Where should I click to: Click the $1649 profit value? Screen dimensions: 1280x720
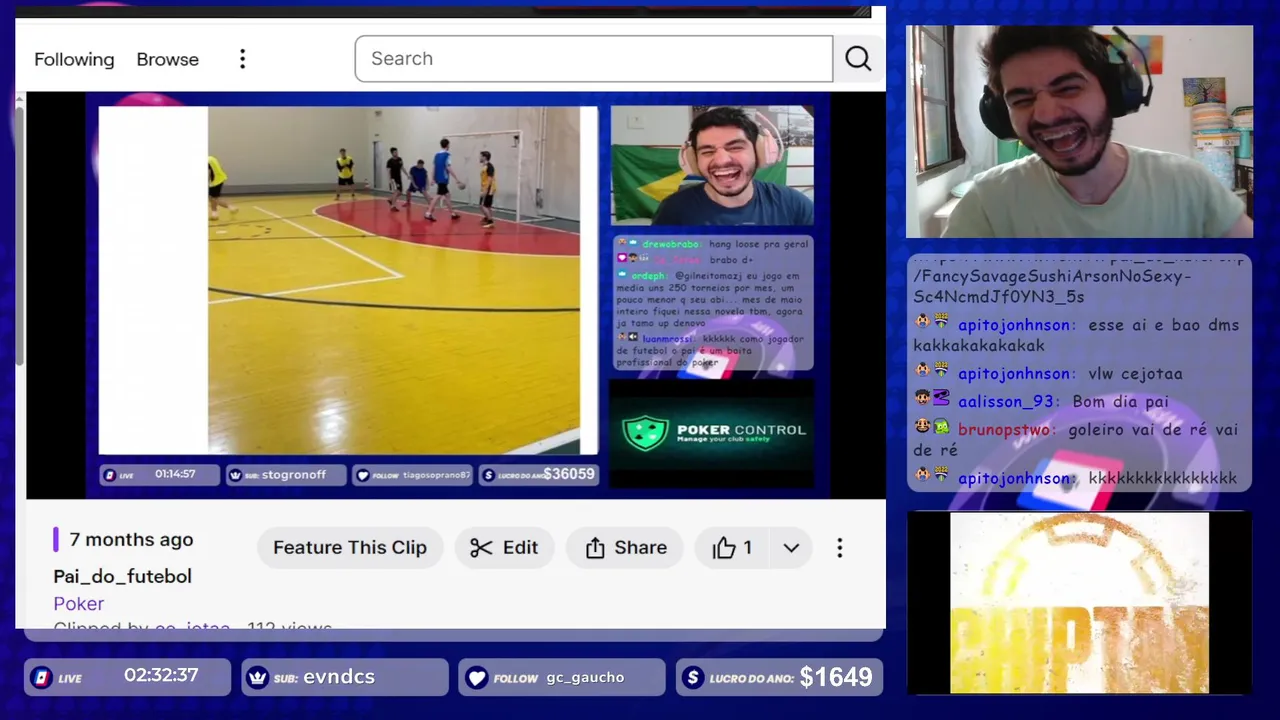(x=836, y=677)
